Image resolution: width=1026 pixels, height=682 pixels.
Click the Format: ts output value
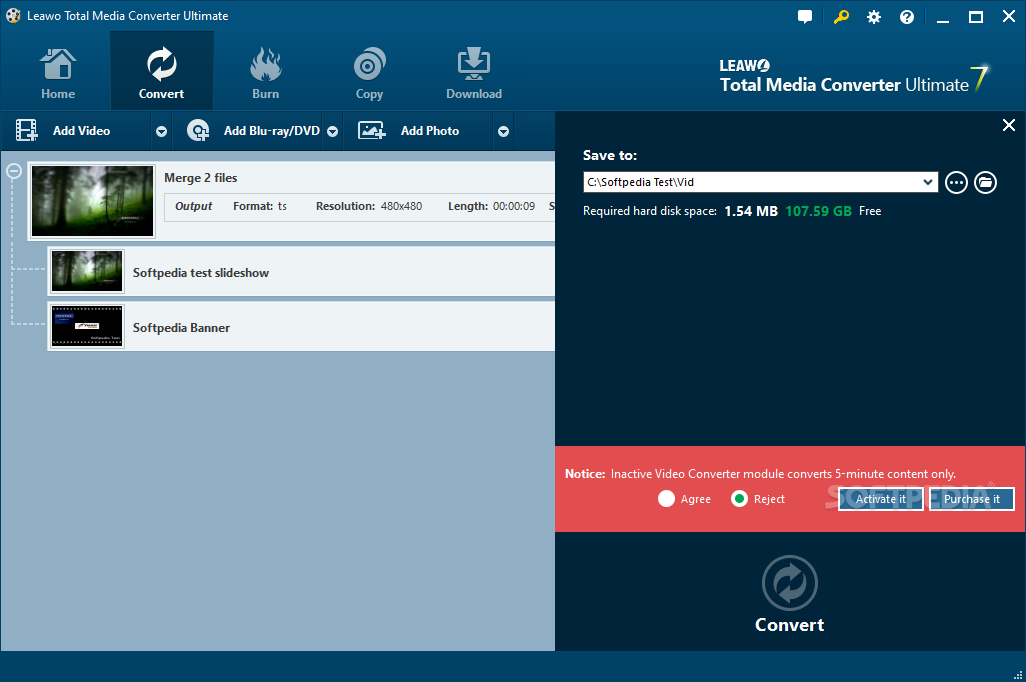pyautogui.click(x=260, y=206)
